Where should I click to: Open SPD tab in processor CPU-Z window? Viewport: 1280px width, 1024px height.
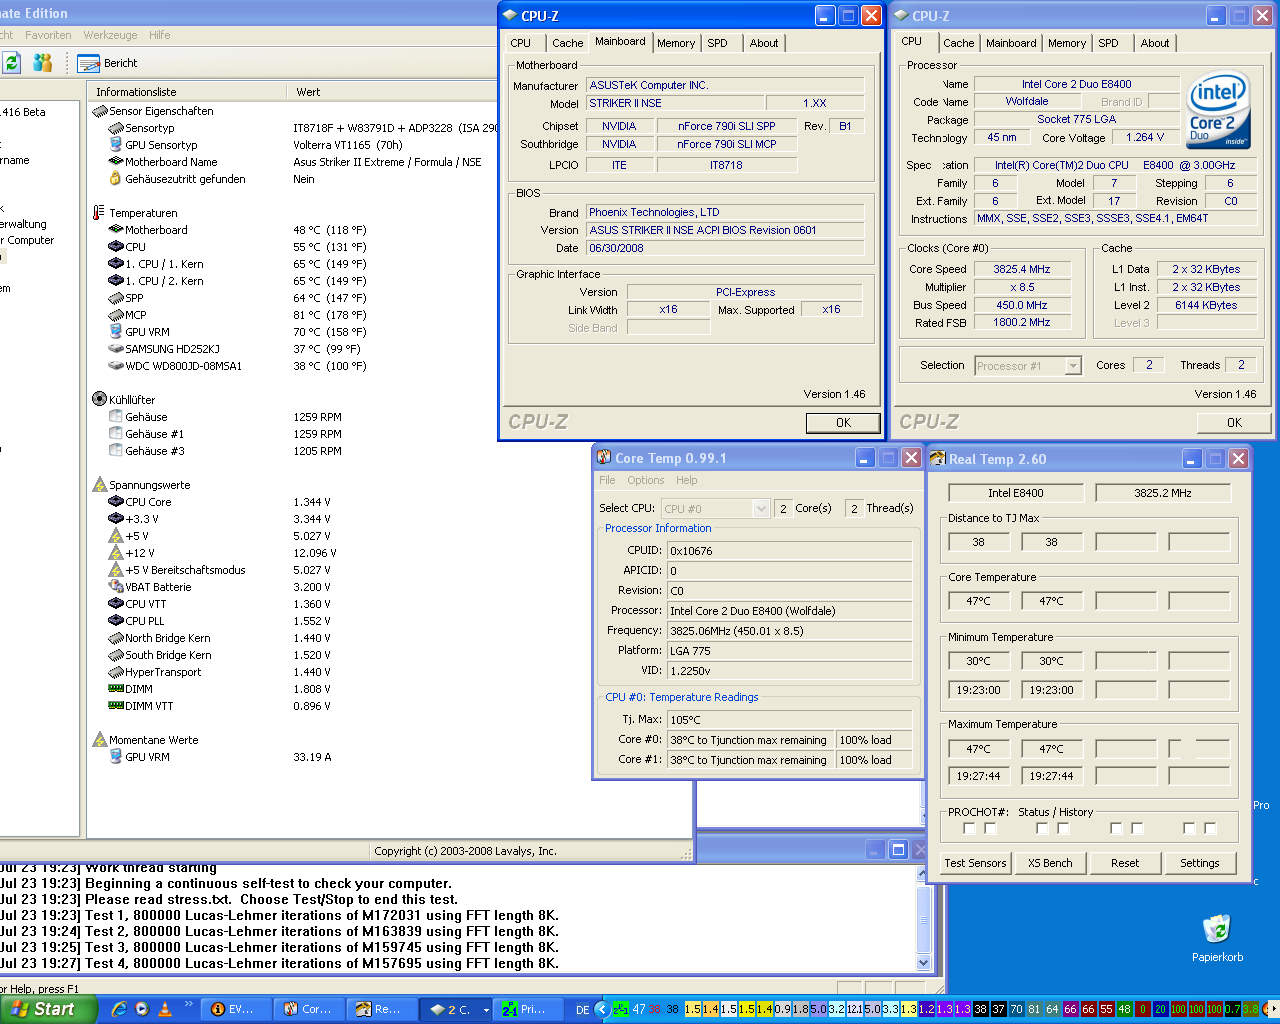click(x=1108, y=43)
